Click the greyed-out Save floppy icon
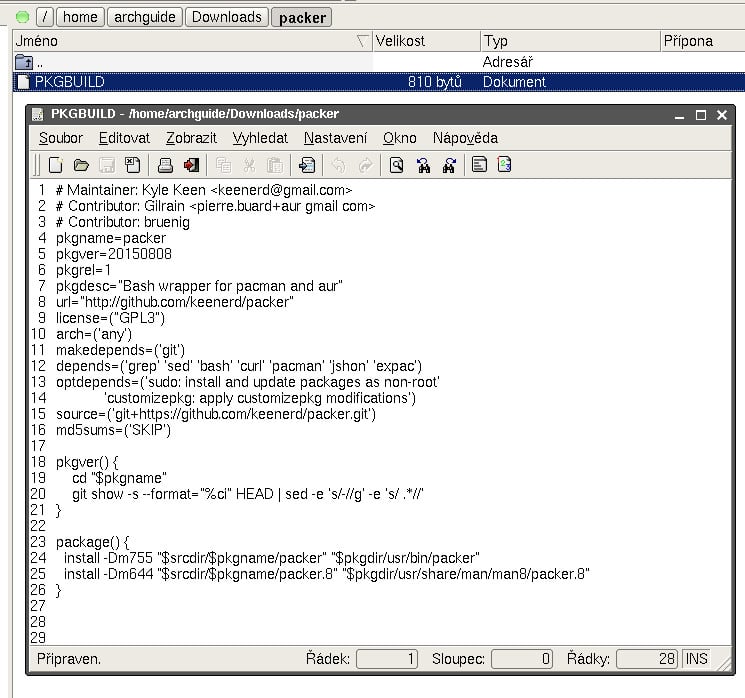 106,165
